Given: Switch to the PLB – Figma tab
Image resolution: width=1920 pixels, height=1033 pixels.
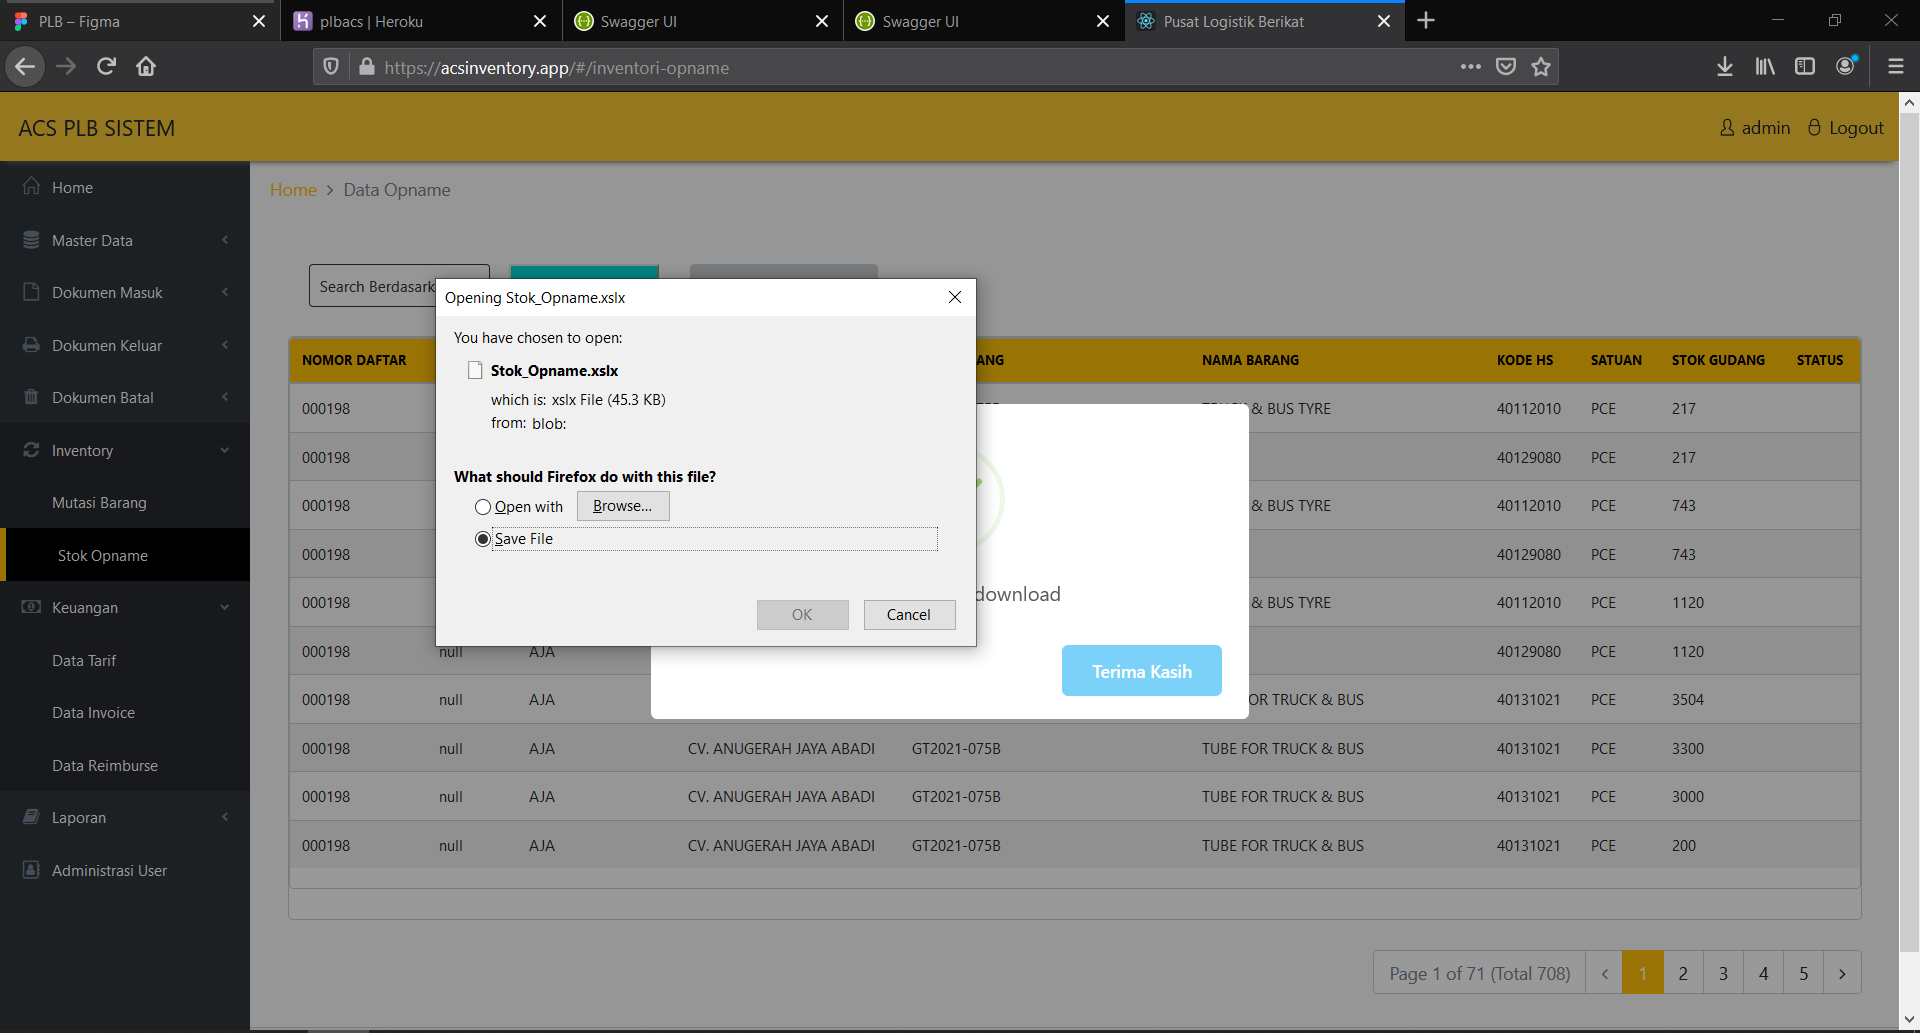Looking at the screenshot, I should pos(139,21).
